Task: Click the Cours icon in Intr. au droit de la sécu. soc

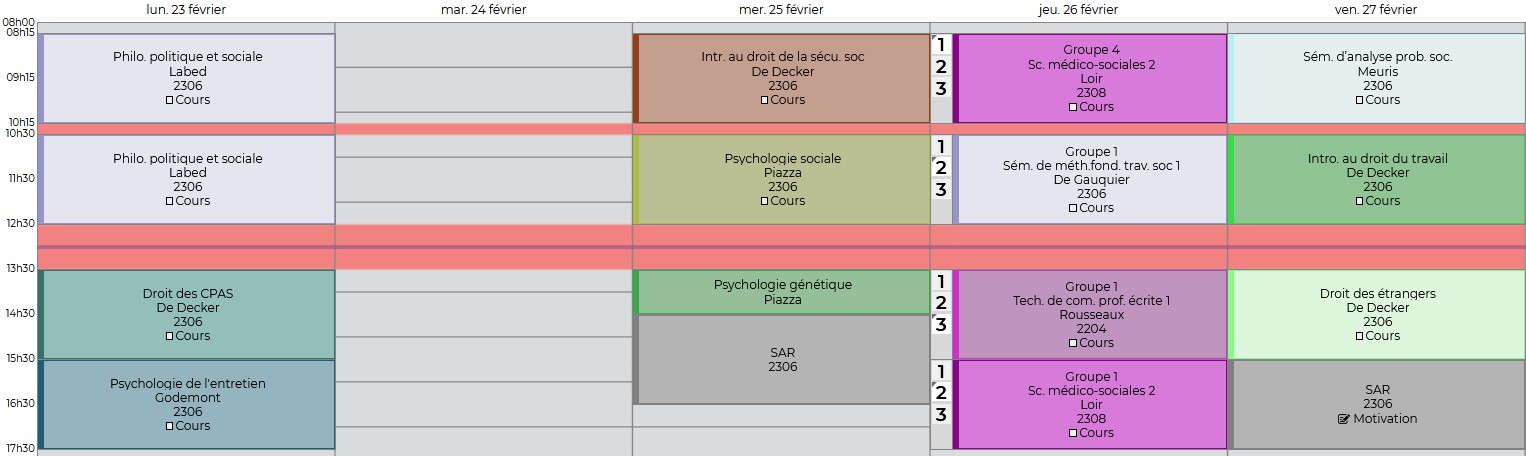Action: click(764, 100)
